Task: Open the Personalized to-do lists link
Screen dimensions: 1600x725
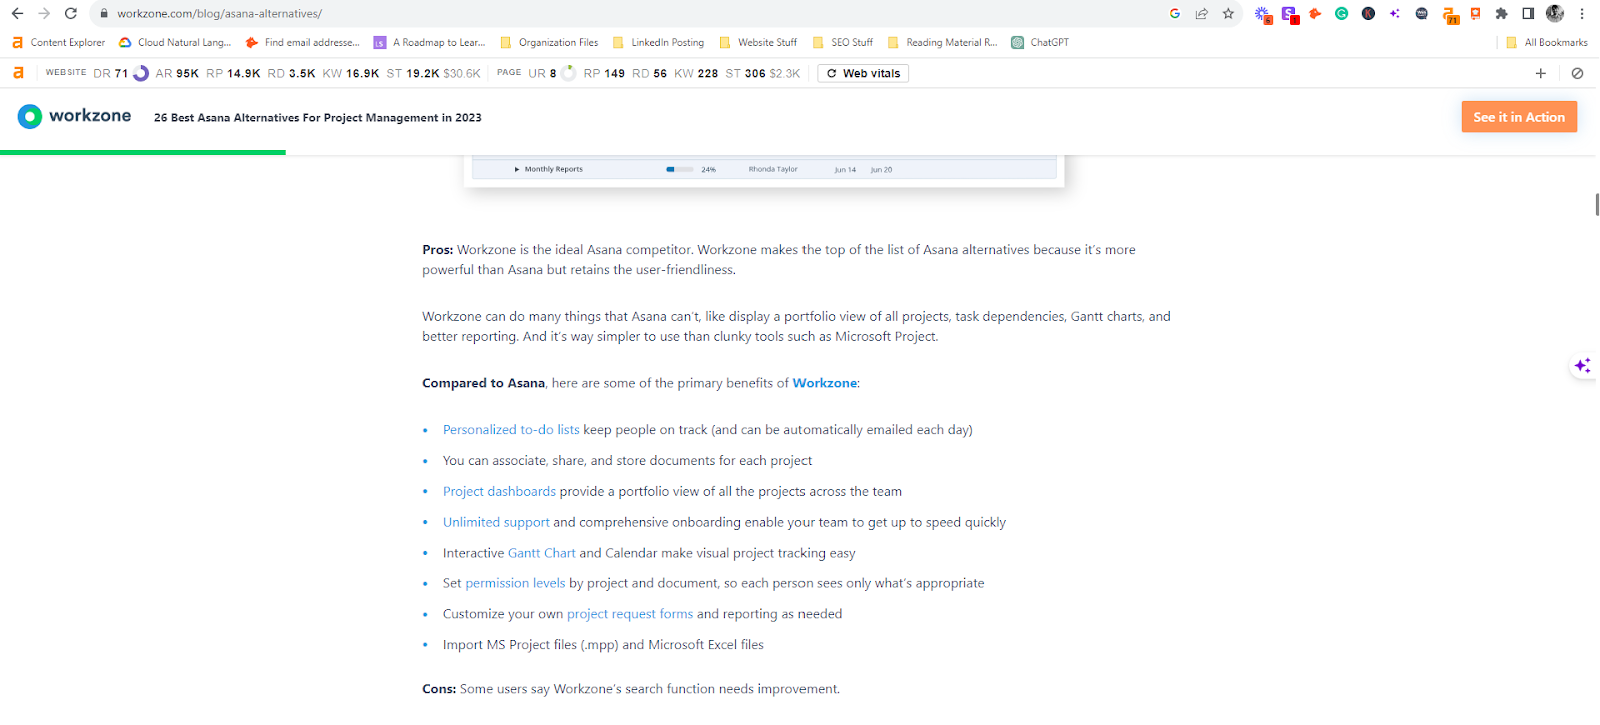Action: tap(511, 430)
